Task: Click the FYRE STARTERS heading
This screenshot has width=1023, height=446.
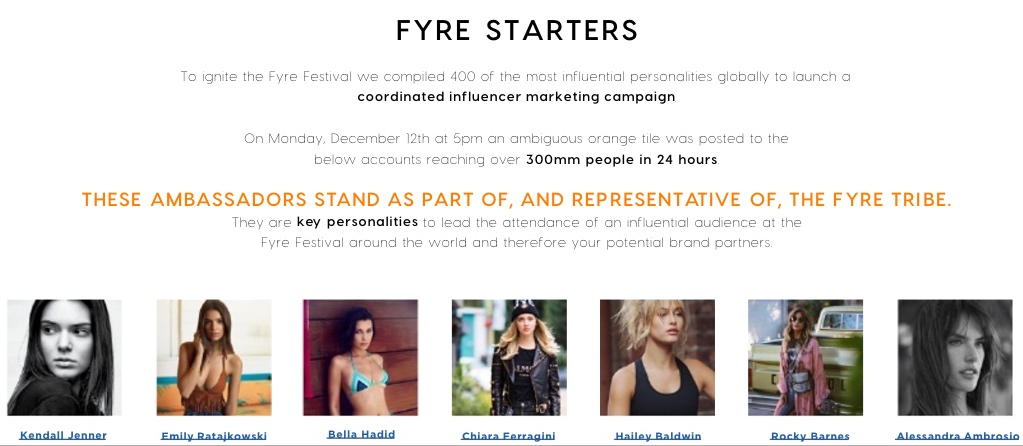Action: pos(517,31)
